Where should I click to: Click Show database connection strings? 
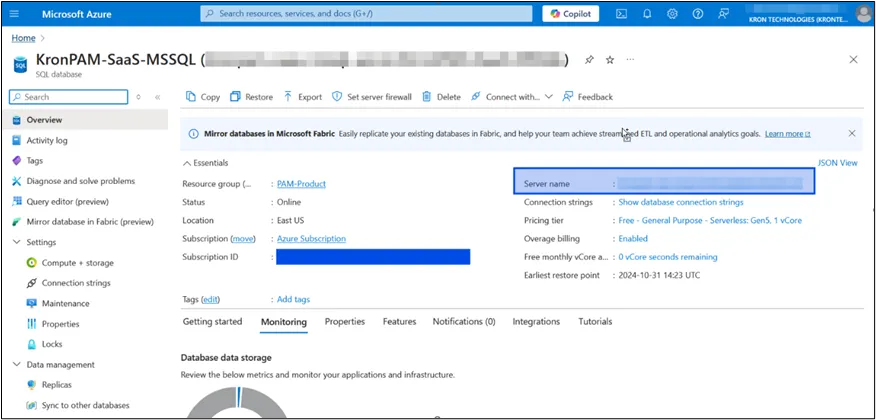pos(680,202)
